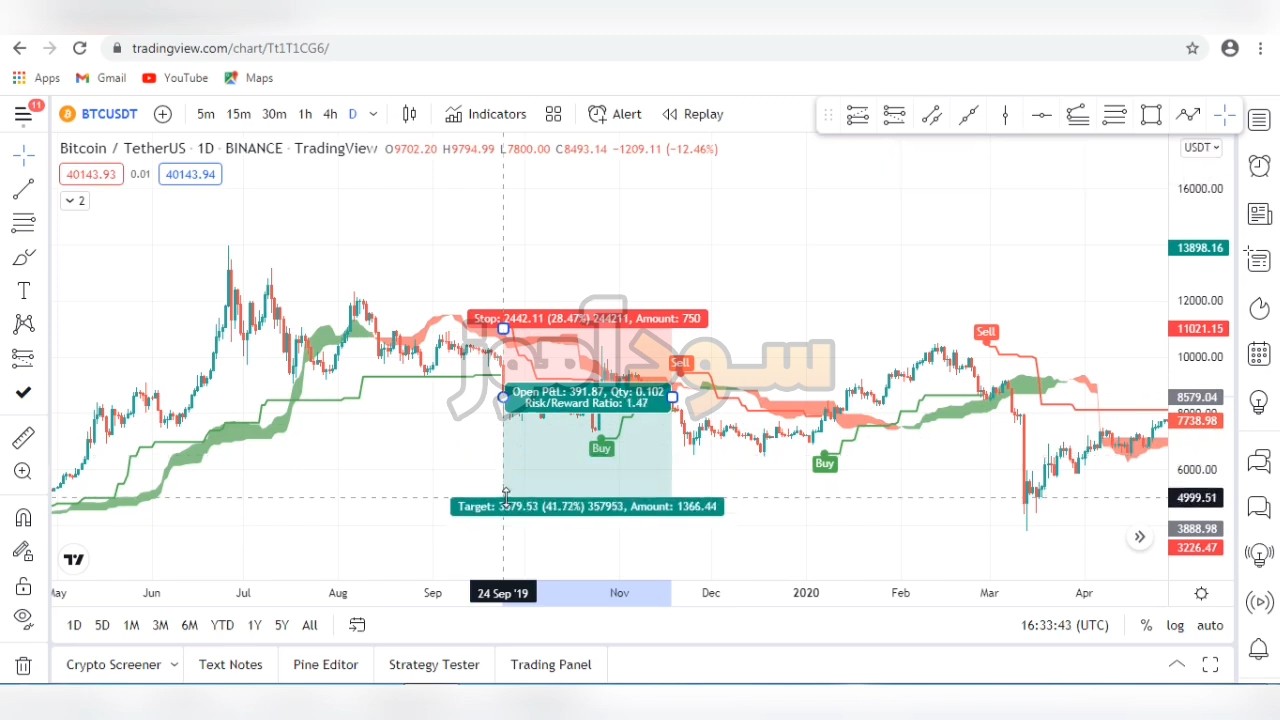Set range to 3M
This screenshot has height=720, width=1280.
click(160, 625)
